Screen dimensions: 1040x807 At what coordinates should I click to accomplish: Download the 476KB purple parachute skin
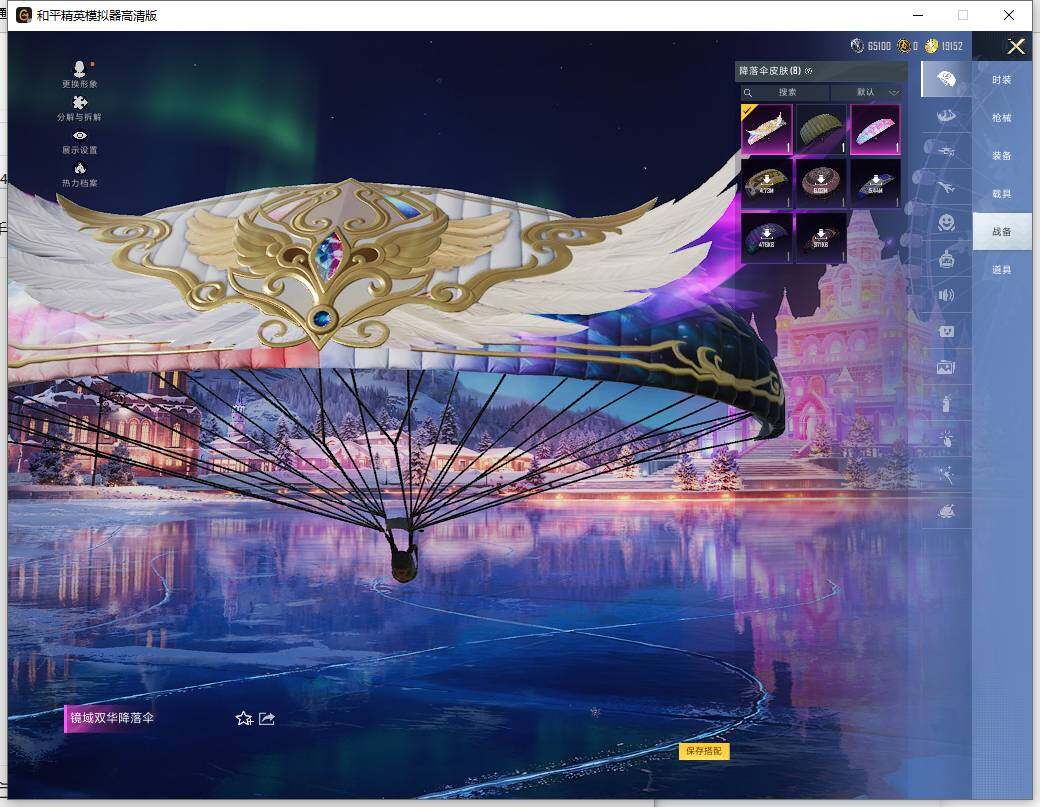[x=767, y=237]
